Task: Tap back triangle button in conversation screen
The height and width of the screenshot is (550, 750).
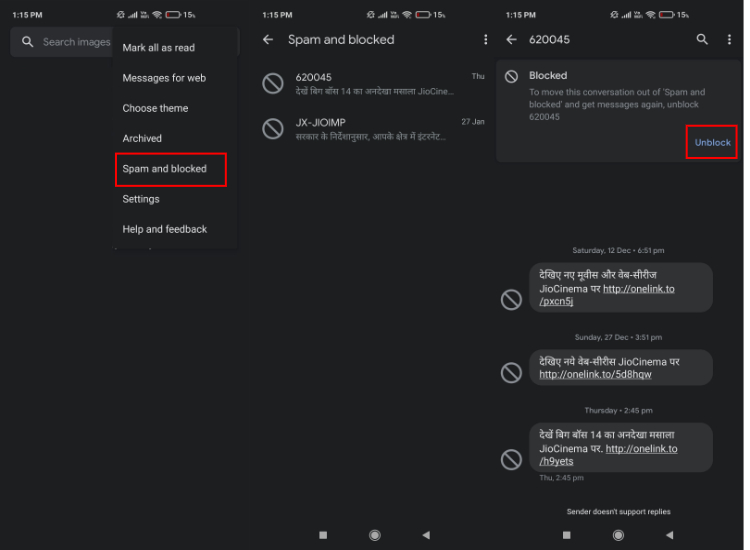Action: 670,535
